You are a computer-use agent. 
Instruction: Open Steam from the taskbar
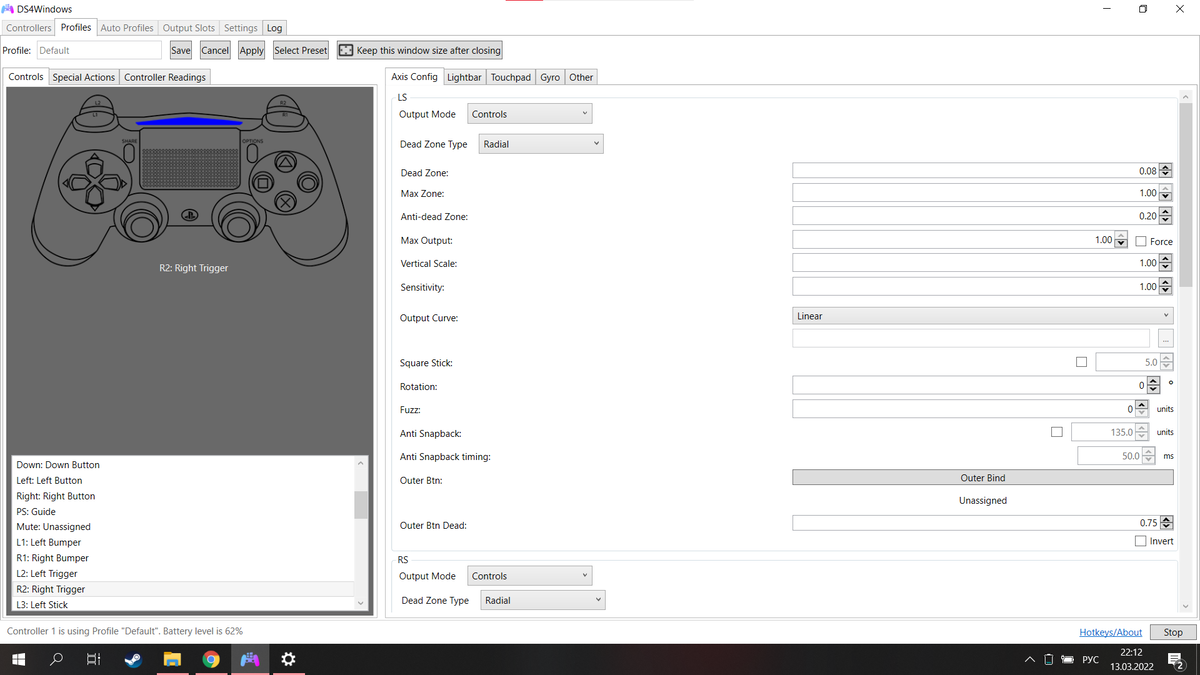click(133, 659)
